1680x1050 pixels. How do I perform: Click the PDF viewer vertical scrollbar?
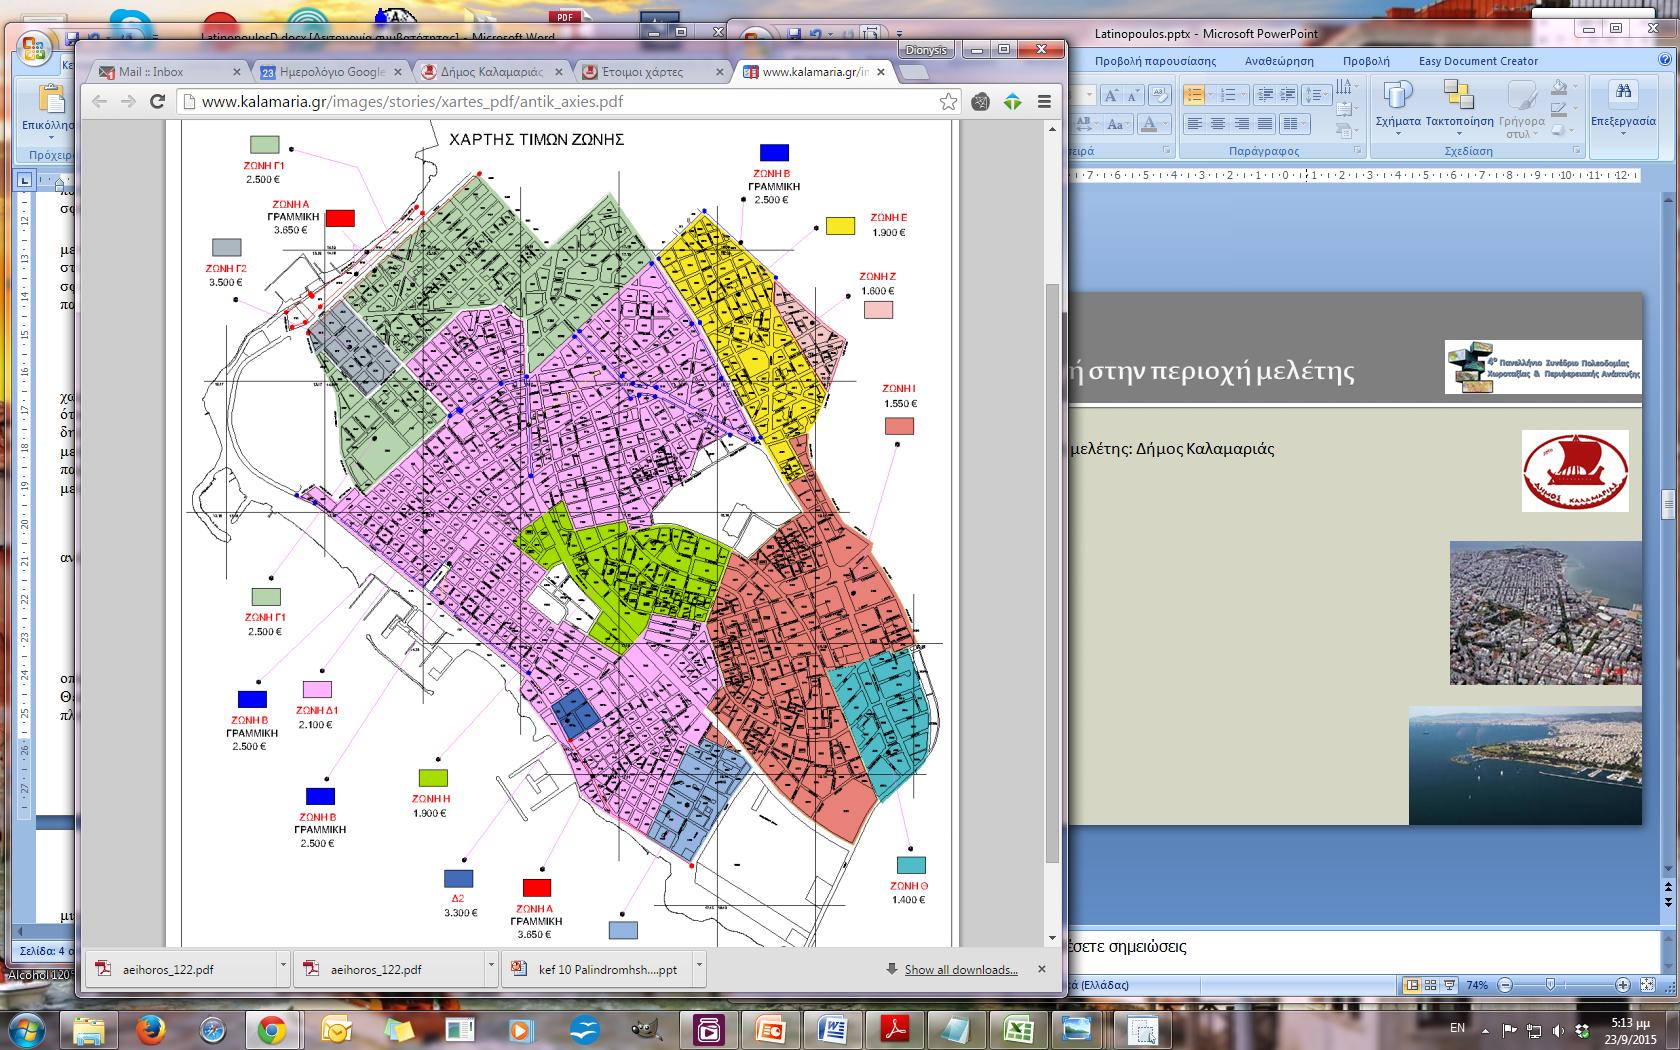tap(1052, 573)
